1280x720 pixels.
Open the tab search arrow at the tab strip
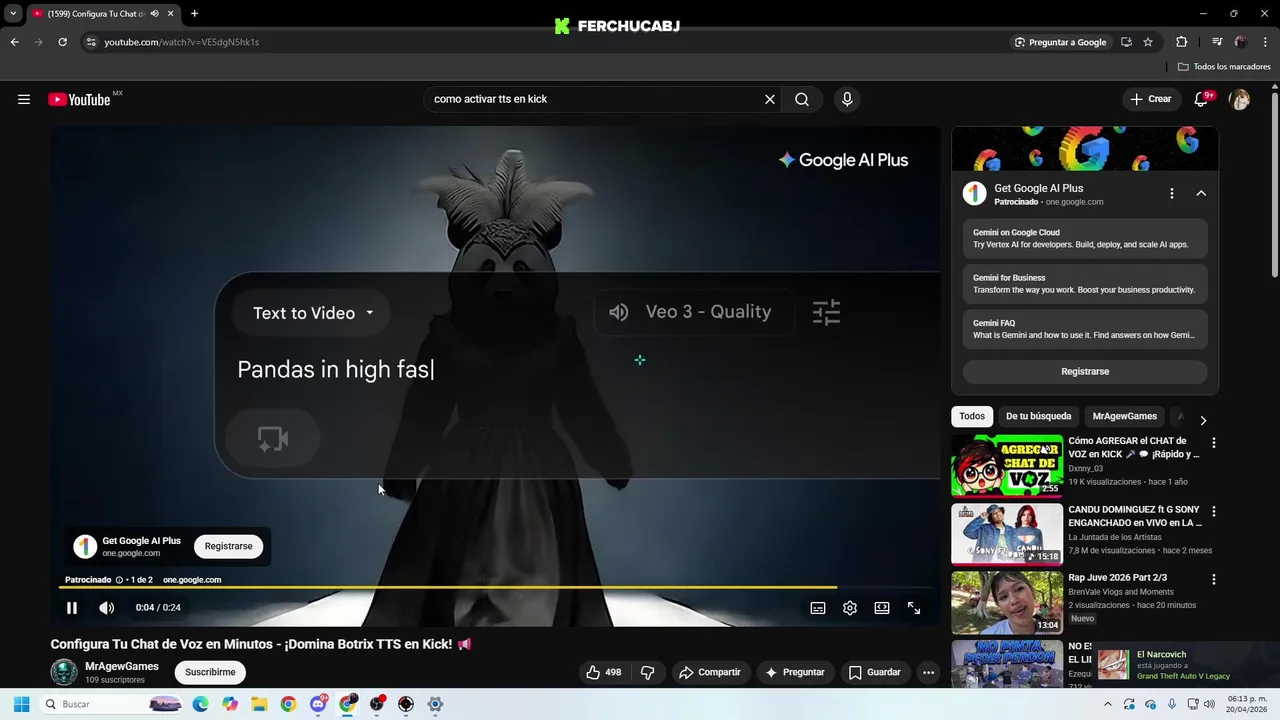tap(13, 13)
